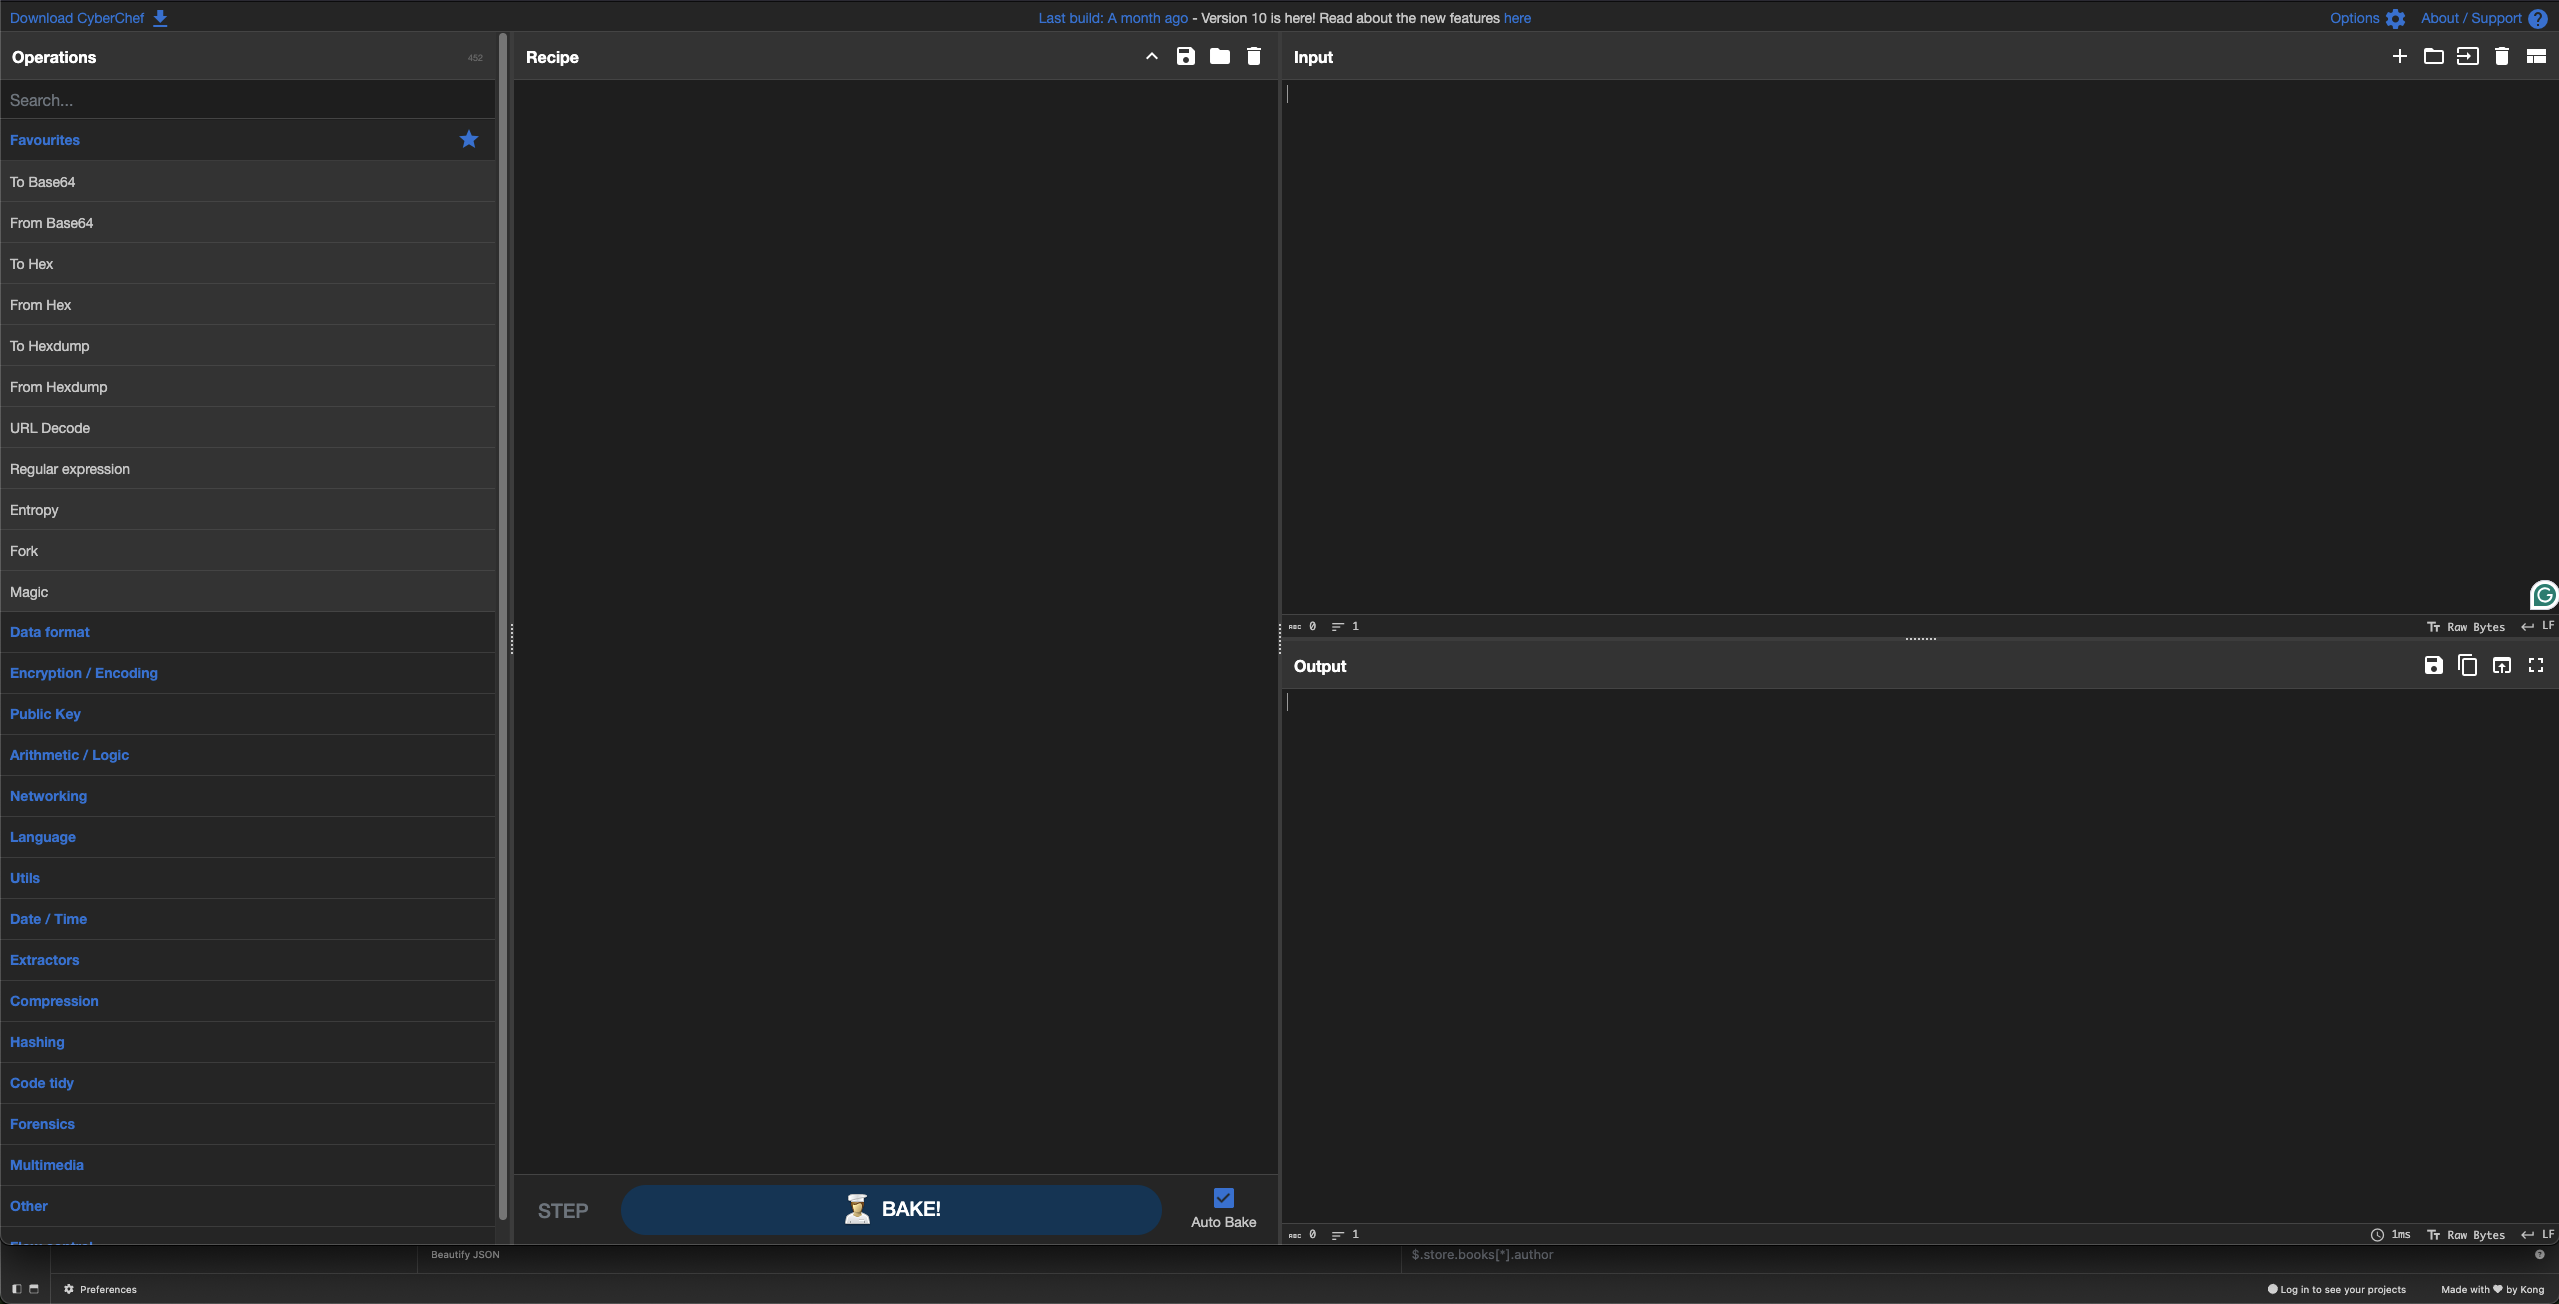Save the recipe using the disk icon

1186,56
